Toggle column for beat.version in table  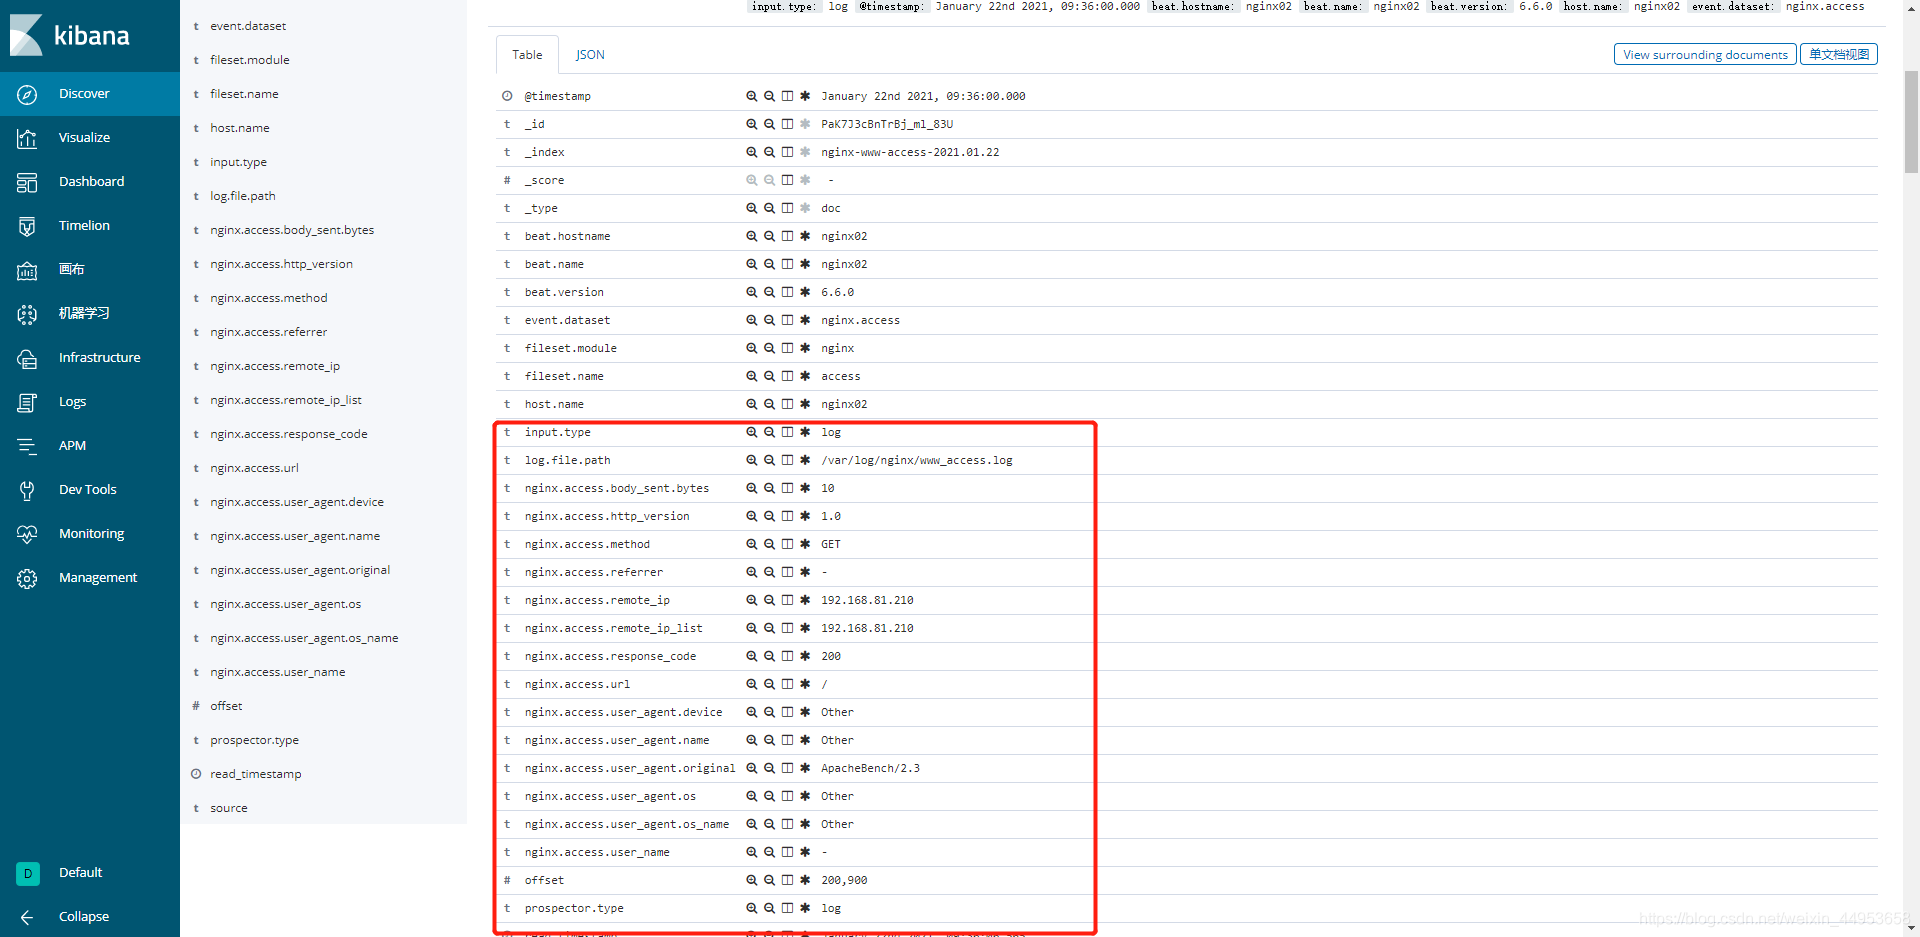(787, 292)
